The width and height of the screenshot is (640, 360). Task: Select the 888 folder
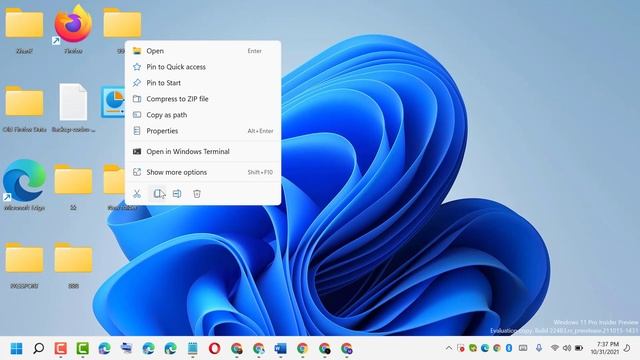(73, 265)
